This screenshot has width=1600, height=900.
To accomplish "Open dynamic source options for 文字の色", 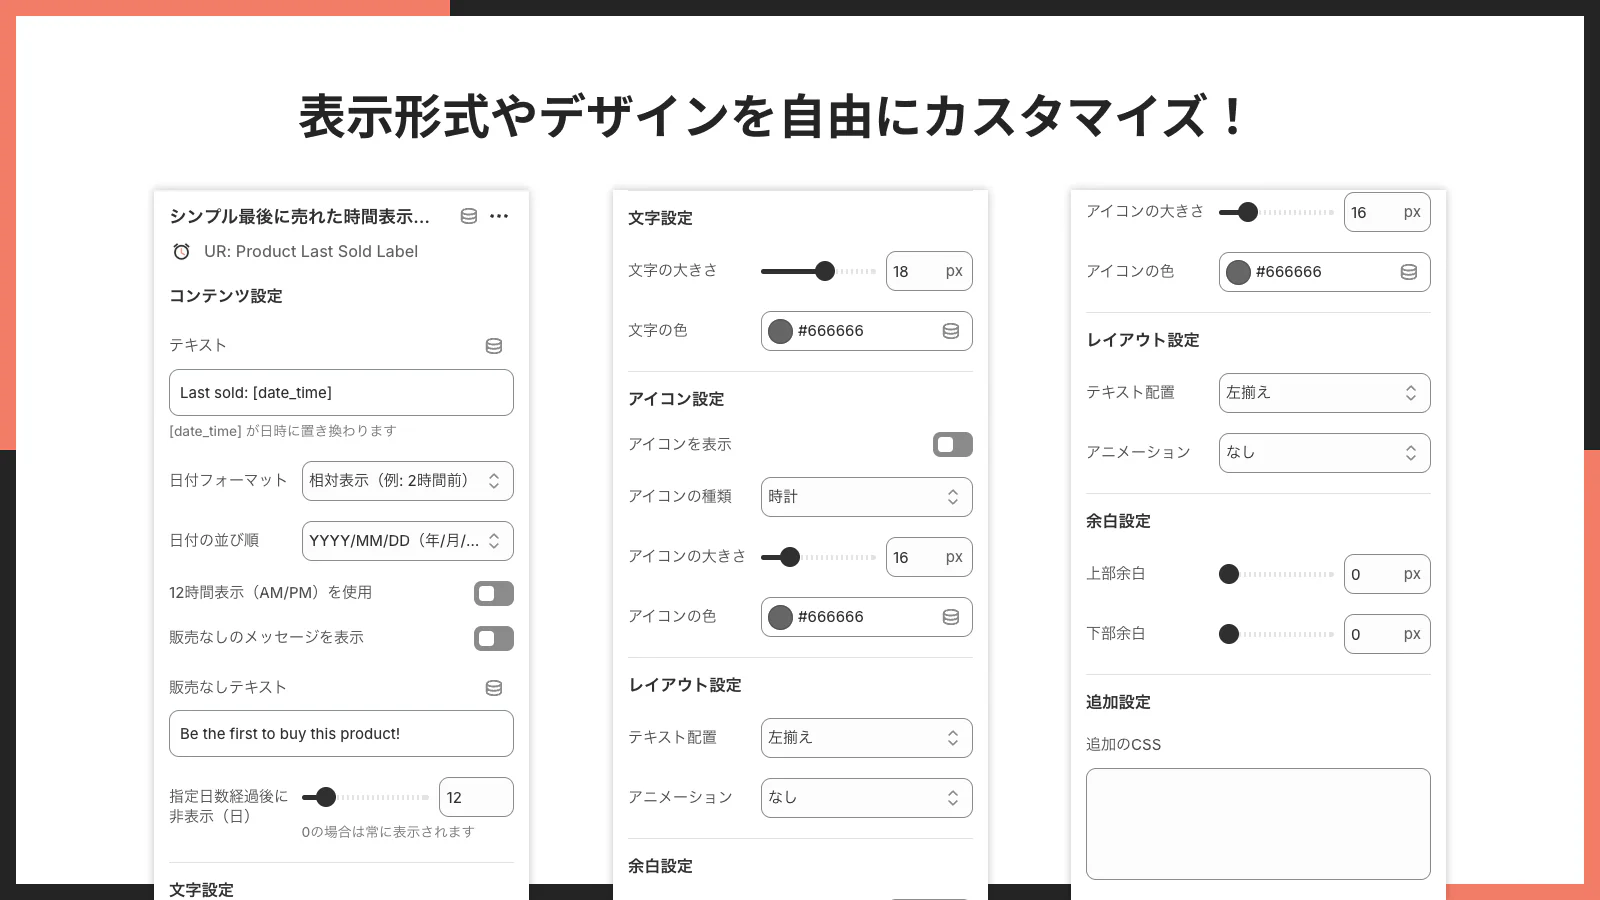I will click(950, 331).
